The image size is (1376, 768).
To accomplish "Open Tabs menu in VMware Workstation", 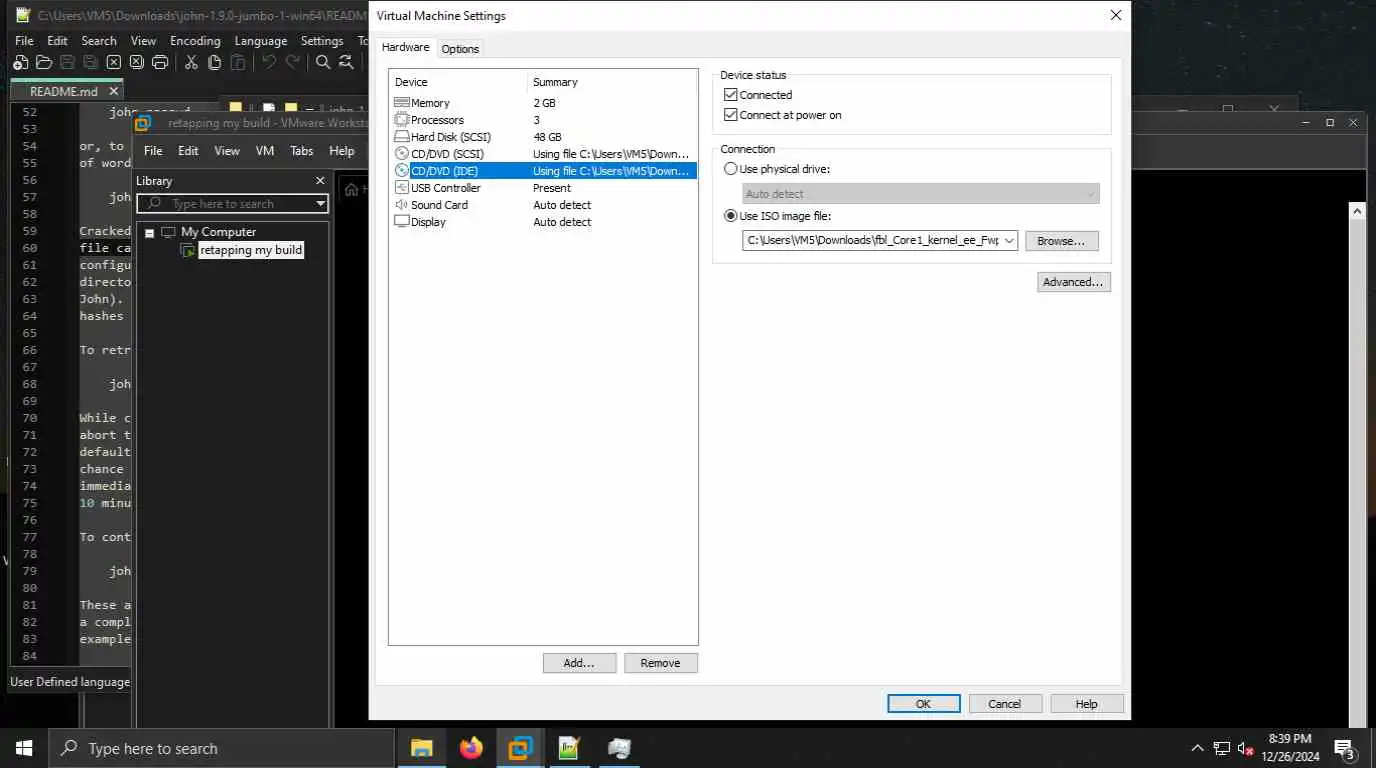I will point(302,151).
